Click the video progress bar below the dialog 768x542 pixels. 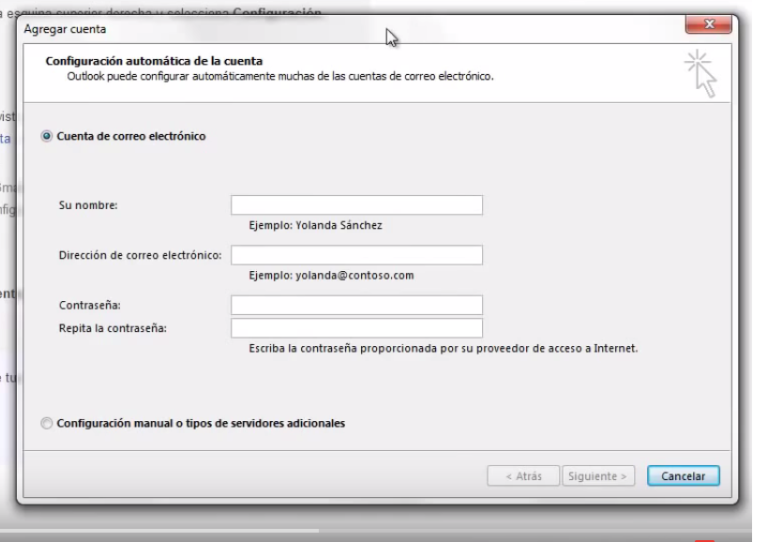pos(376,531)
